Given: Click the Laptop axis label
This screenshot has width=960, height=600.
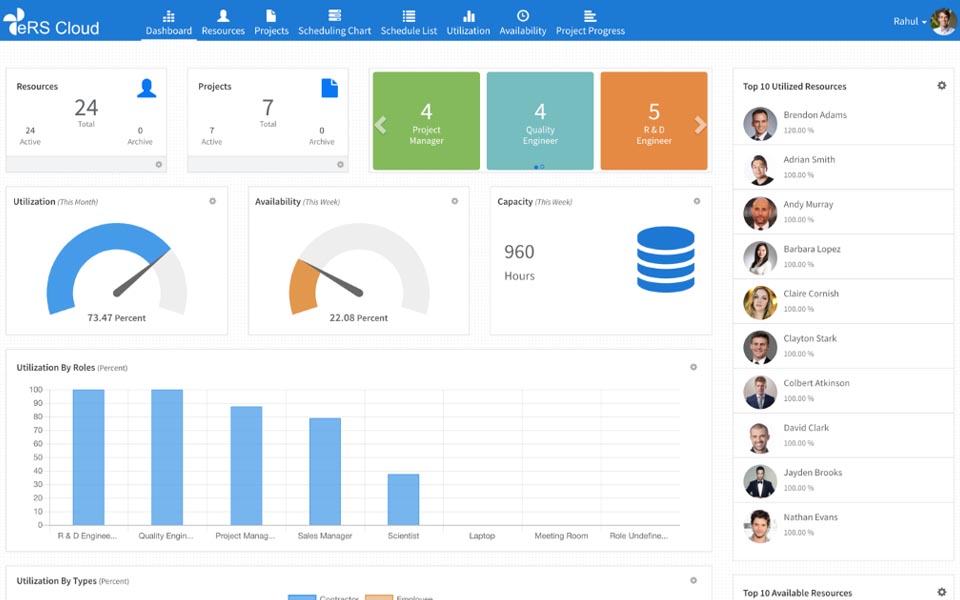Looking at the screenshot, I should (x=482, y=536).
